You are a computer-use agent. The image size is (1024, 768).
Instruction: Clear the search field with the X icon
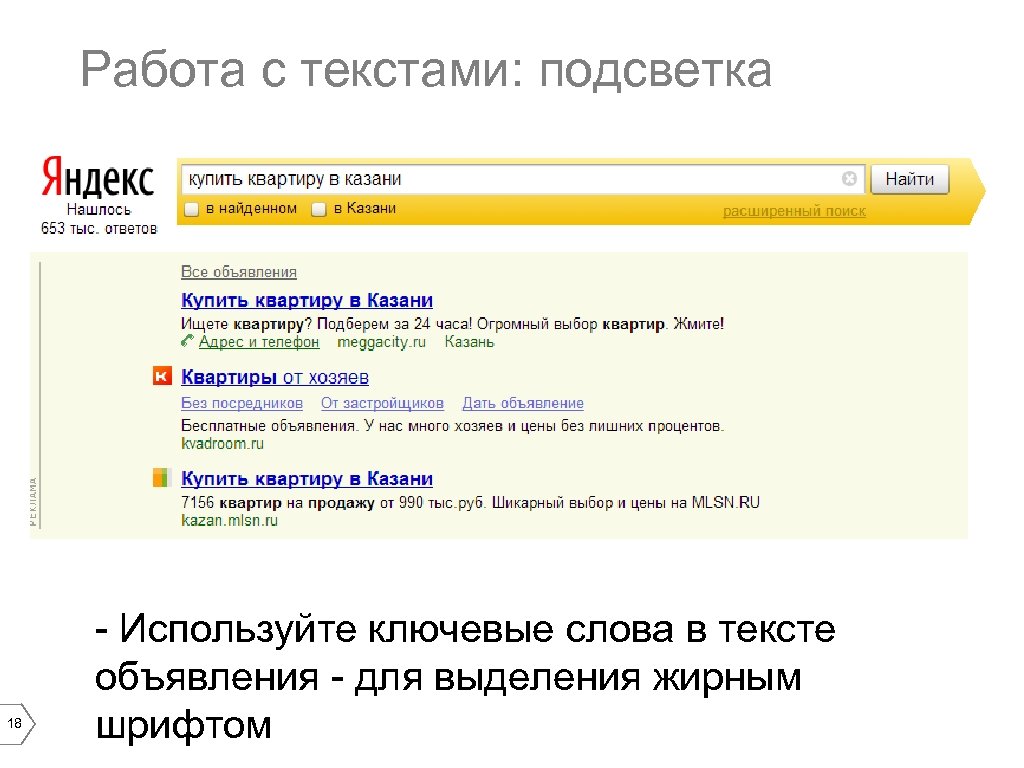pos(849,178)
